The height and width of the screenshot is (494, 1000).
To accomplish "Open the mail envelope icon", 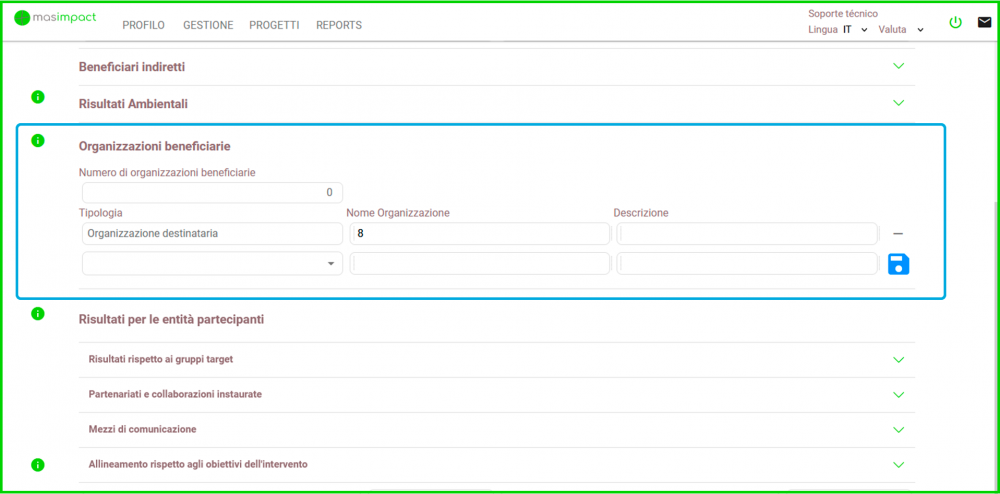I will [984, 22].
